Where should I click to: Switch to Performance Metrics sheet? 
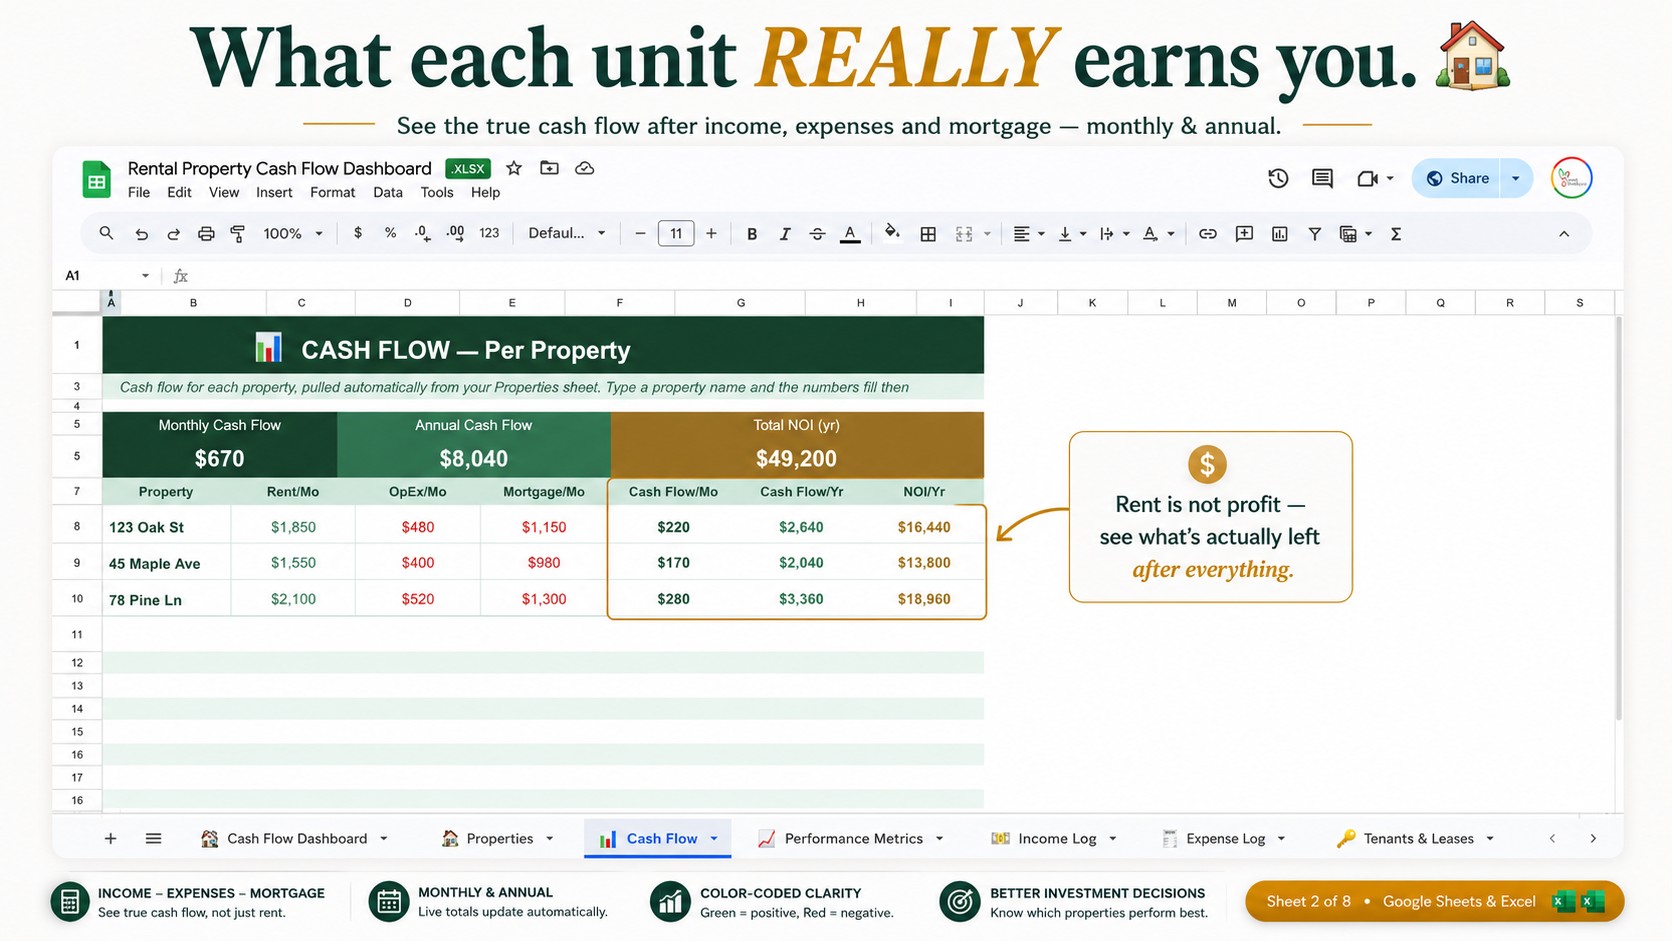coord(852,838)
